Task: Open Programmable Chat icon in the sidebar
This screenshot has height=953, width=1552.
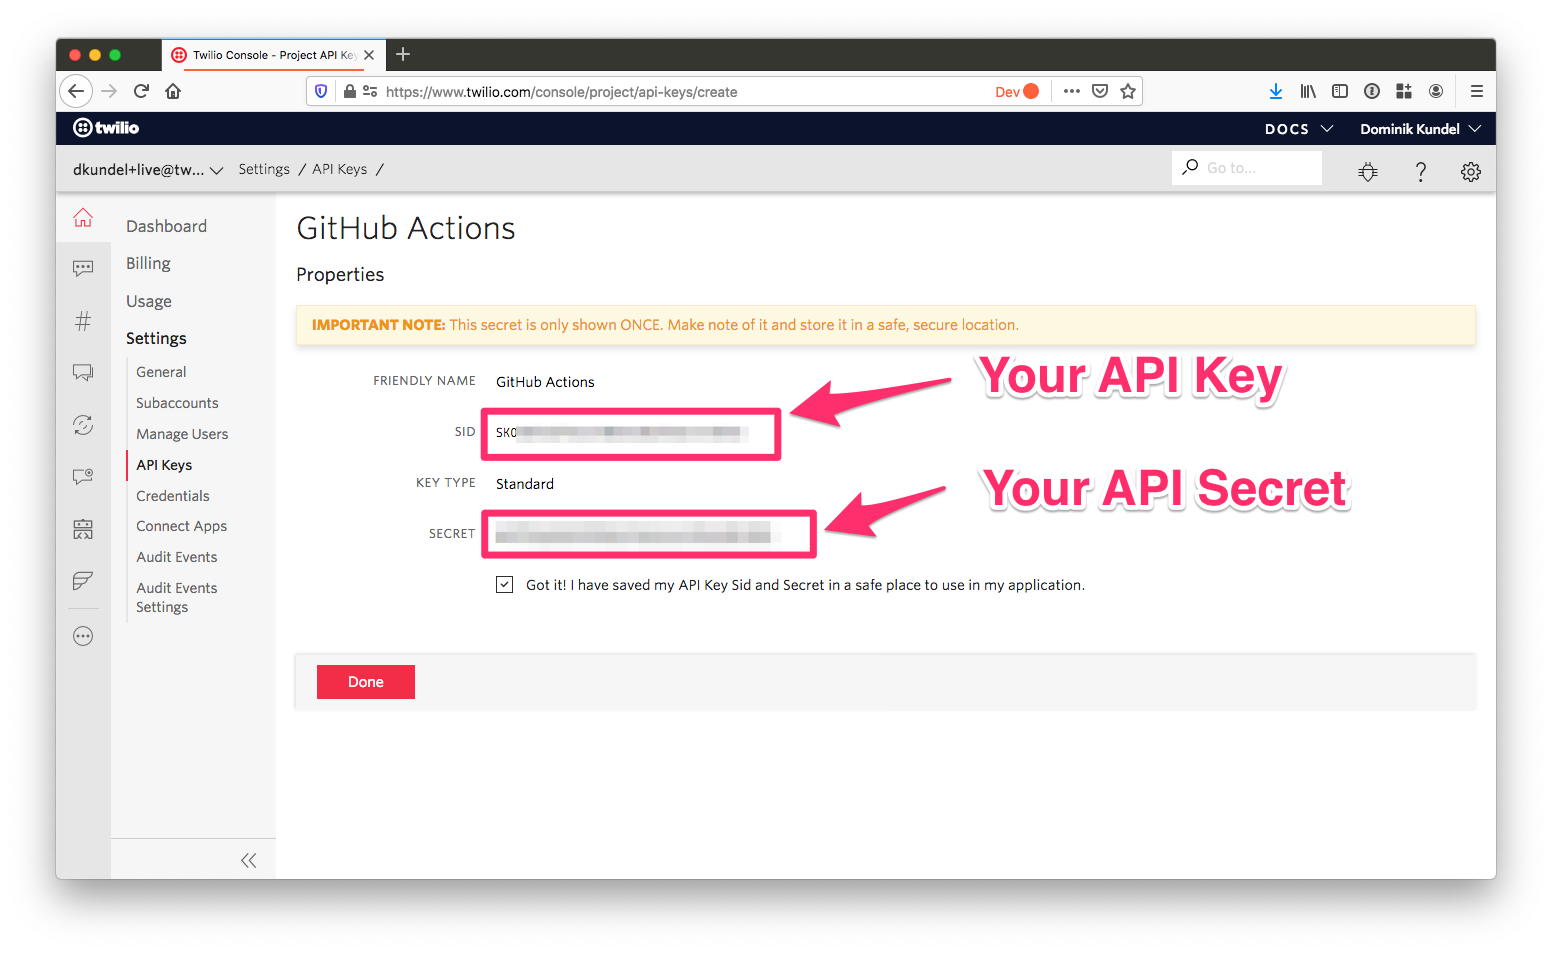Action: [x=83, y=373]
